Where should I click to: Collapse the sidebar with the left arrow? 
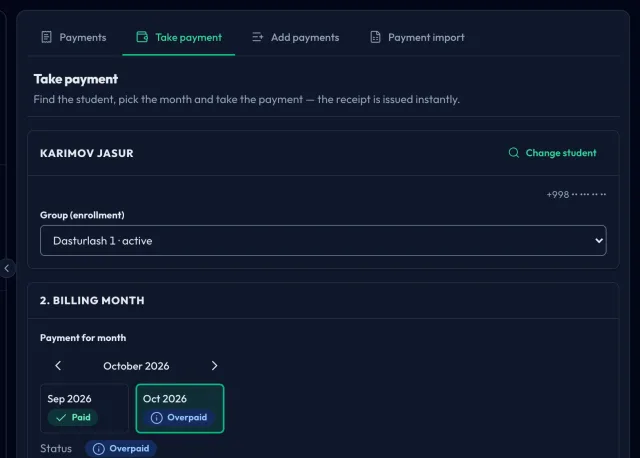[x=7, y=268]
